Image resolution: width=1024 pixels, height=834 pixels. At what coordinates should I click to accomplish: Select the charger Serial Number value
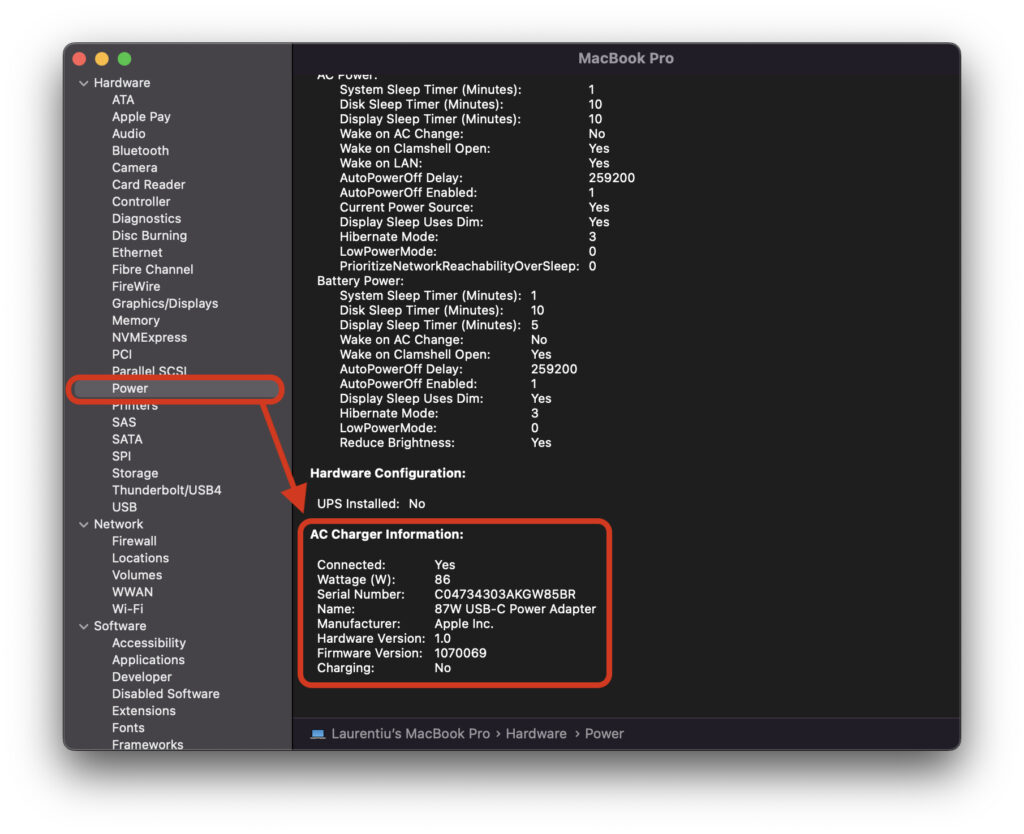(x=504, y=594)
